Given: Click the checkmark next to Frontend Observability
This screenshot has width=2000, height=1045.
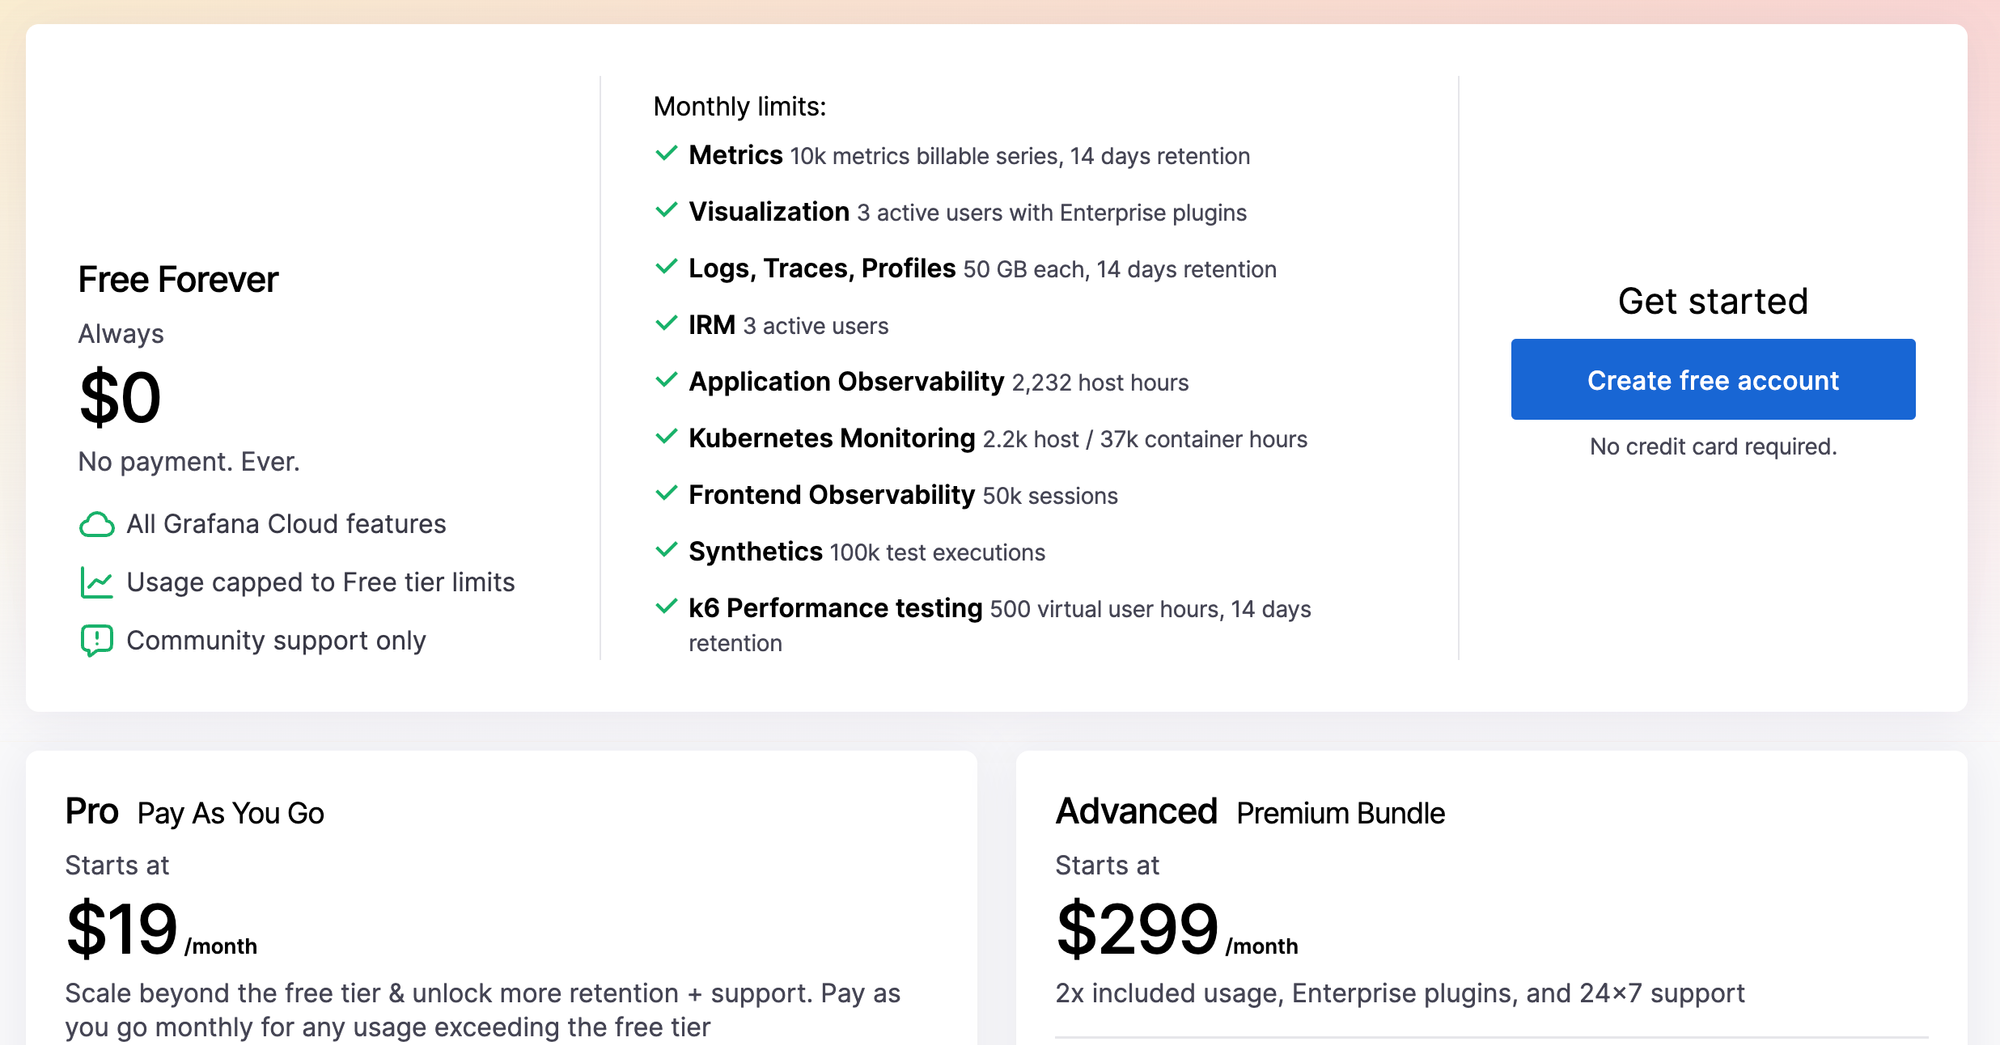Looking at the screenshot, I should (x=668, y=493).
